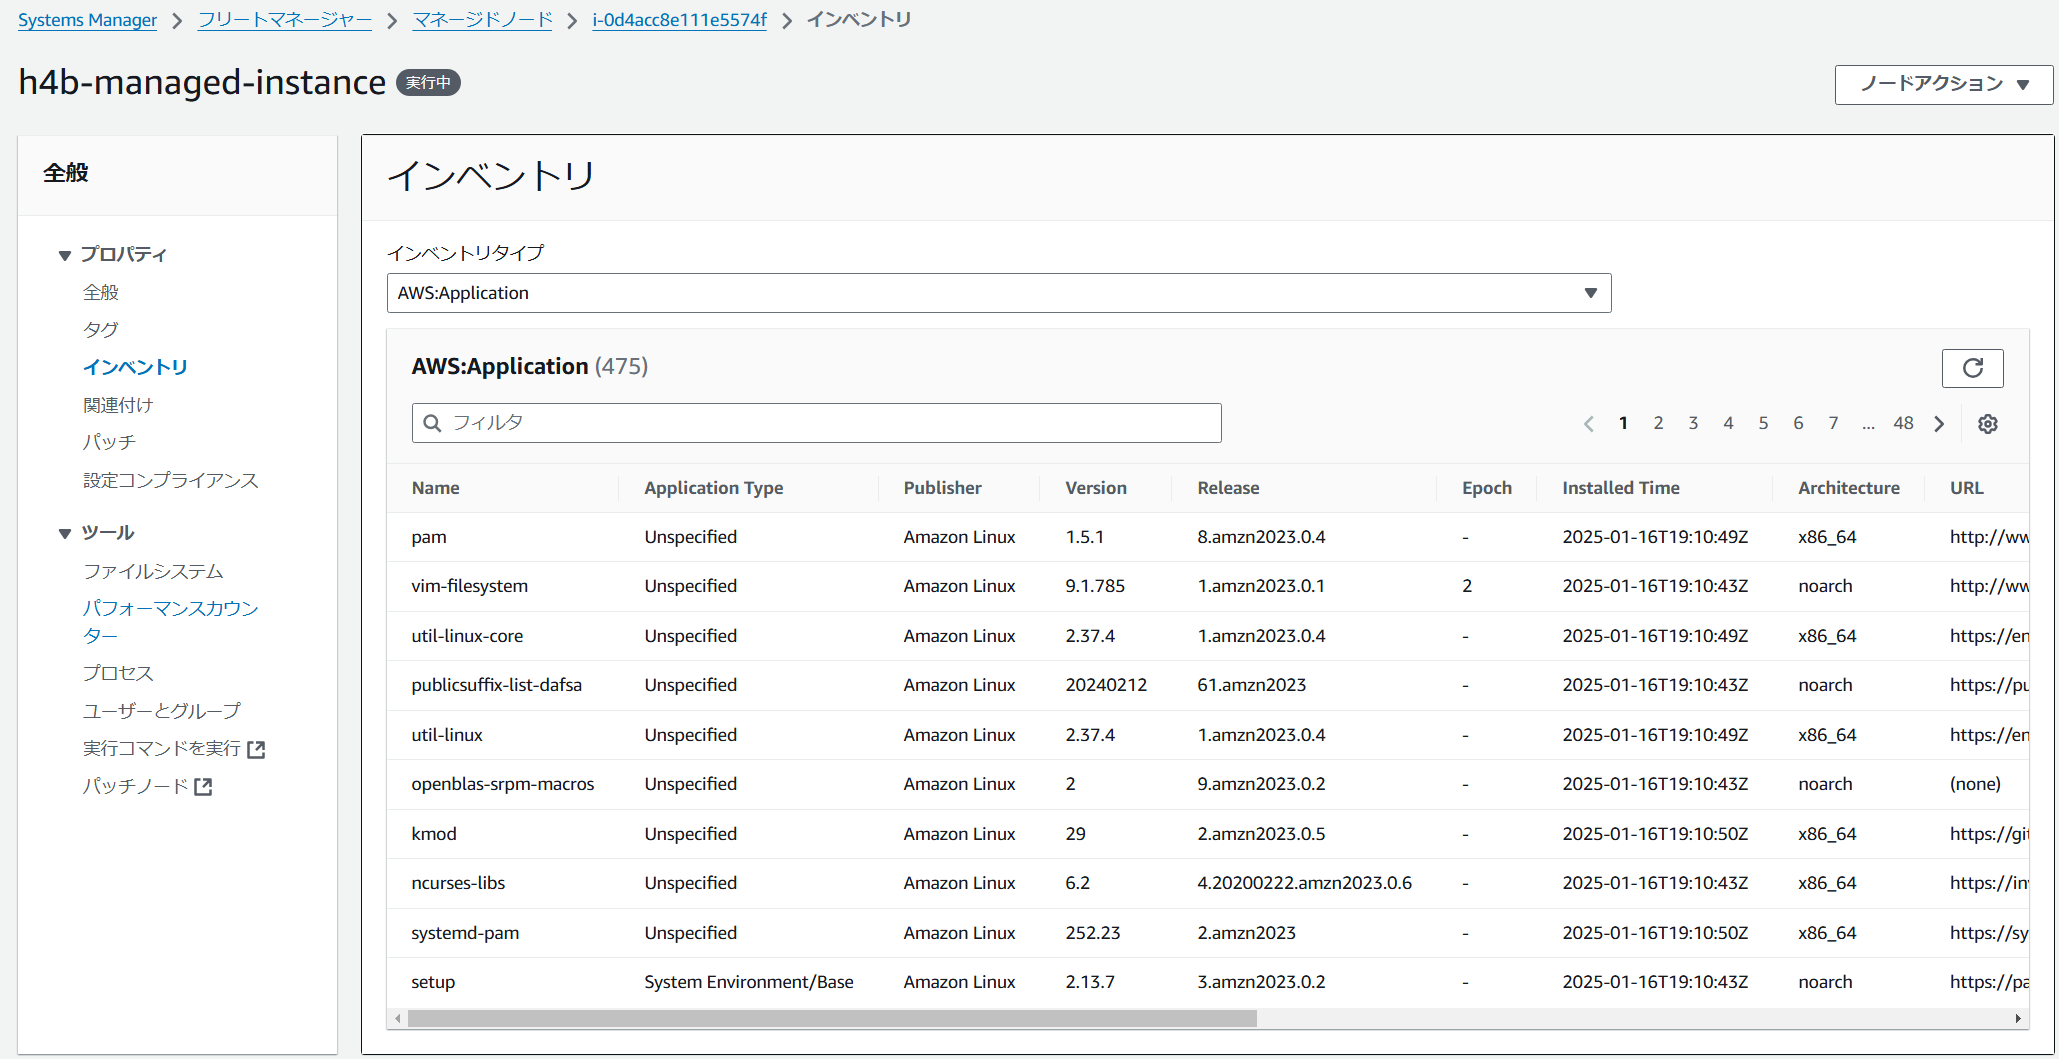Select the vim-filesystem package name

(470, 586)
